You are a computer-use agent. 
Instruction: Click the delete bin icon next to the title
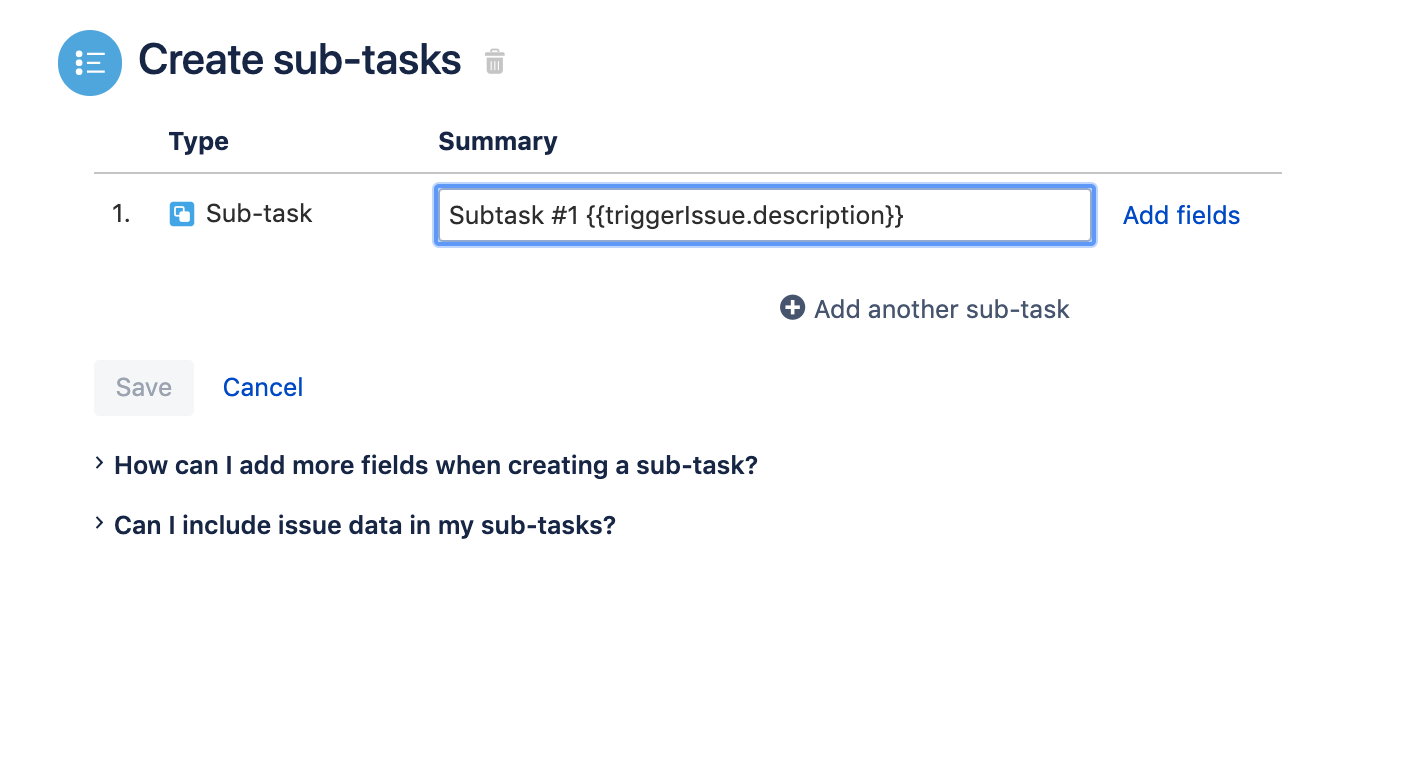coord(494,62)
